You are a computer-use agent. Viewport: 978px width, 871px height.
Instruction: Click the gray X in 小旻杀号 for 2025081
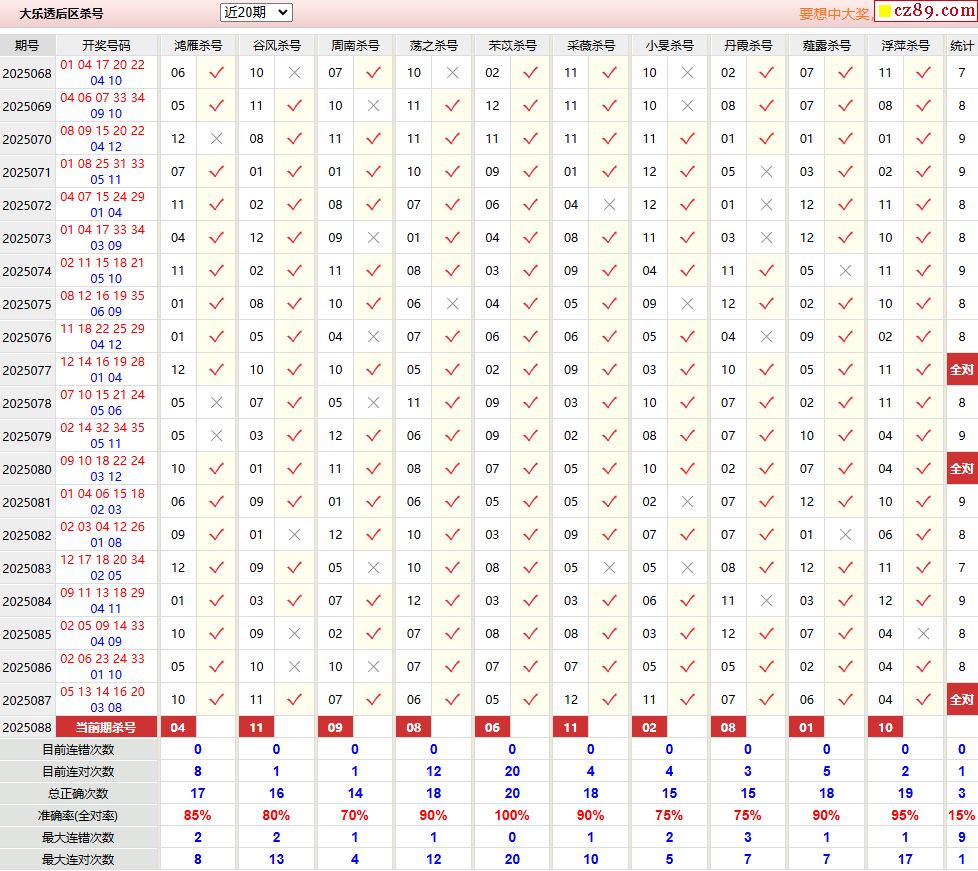(x=687, y=502)
